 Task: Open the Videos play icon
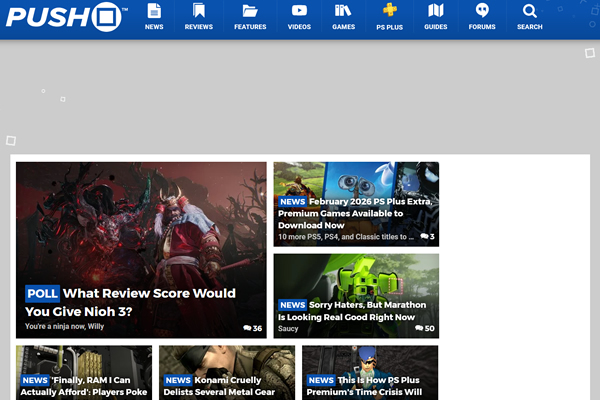coord(299,11)
